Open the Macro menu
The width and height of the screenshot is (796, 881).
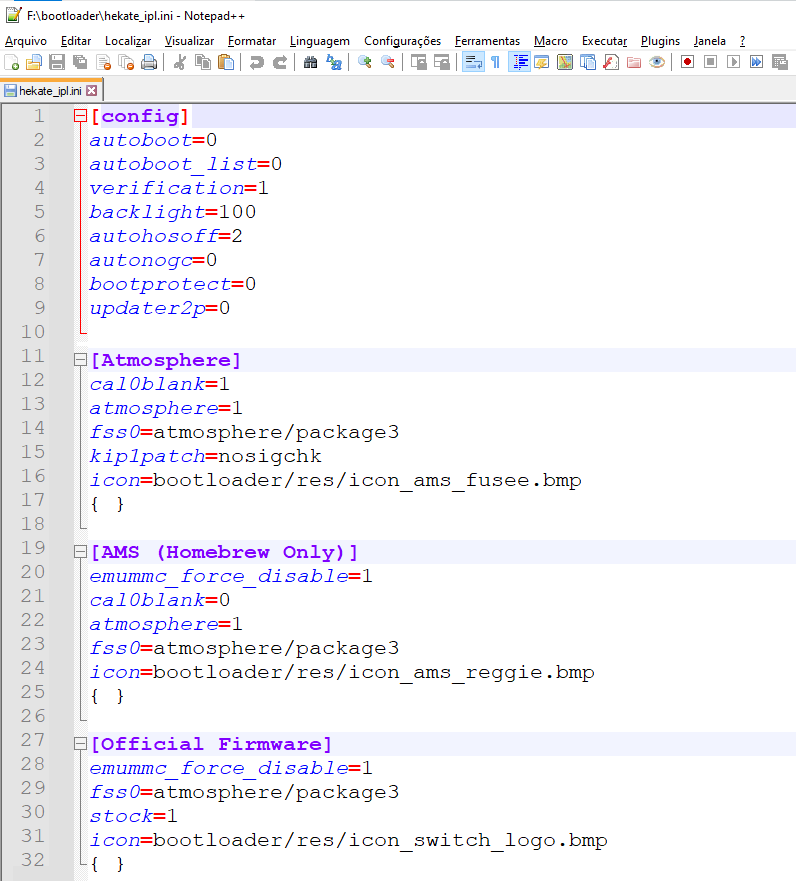point(551,41)
